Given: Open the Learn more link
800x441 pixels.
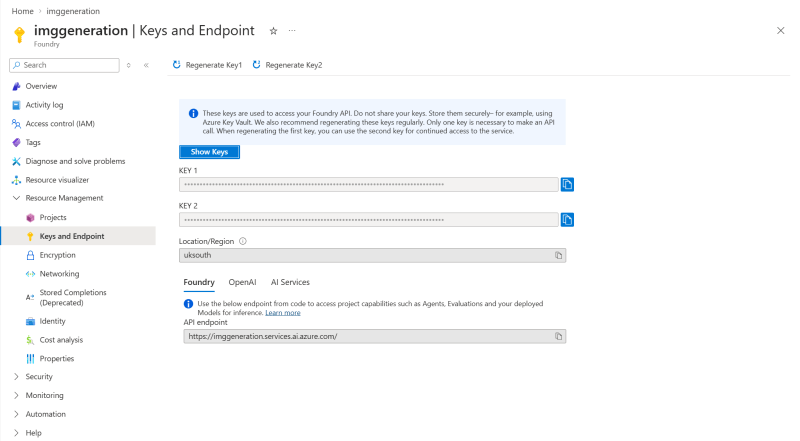Looking at the screenshot, I should tap(283, 313).
